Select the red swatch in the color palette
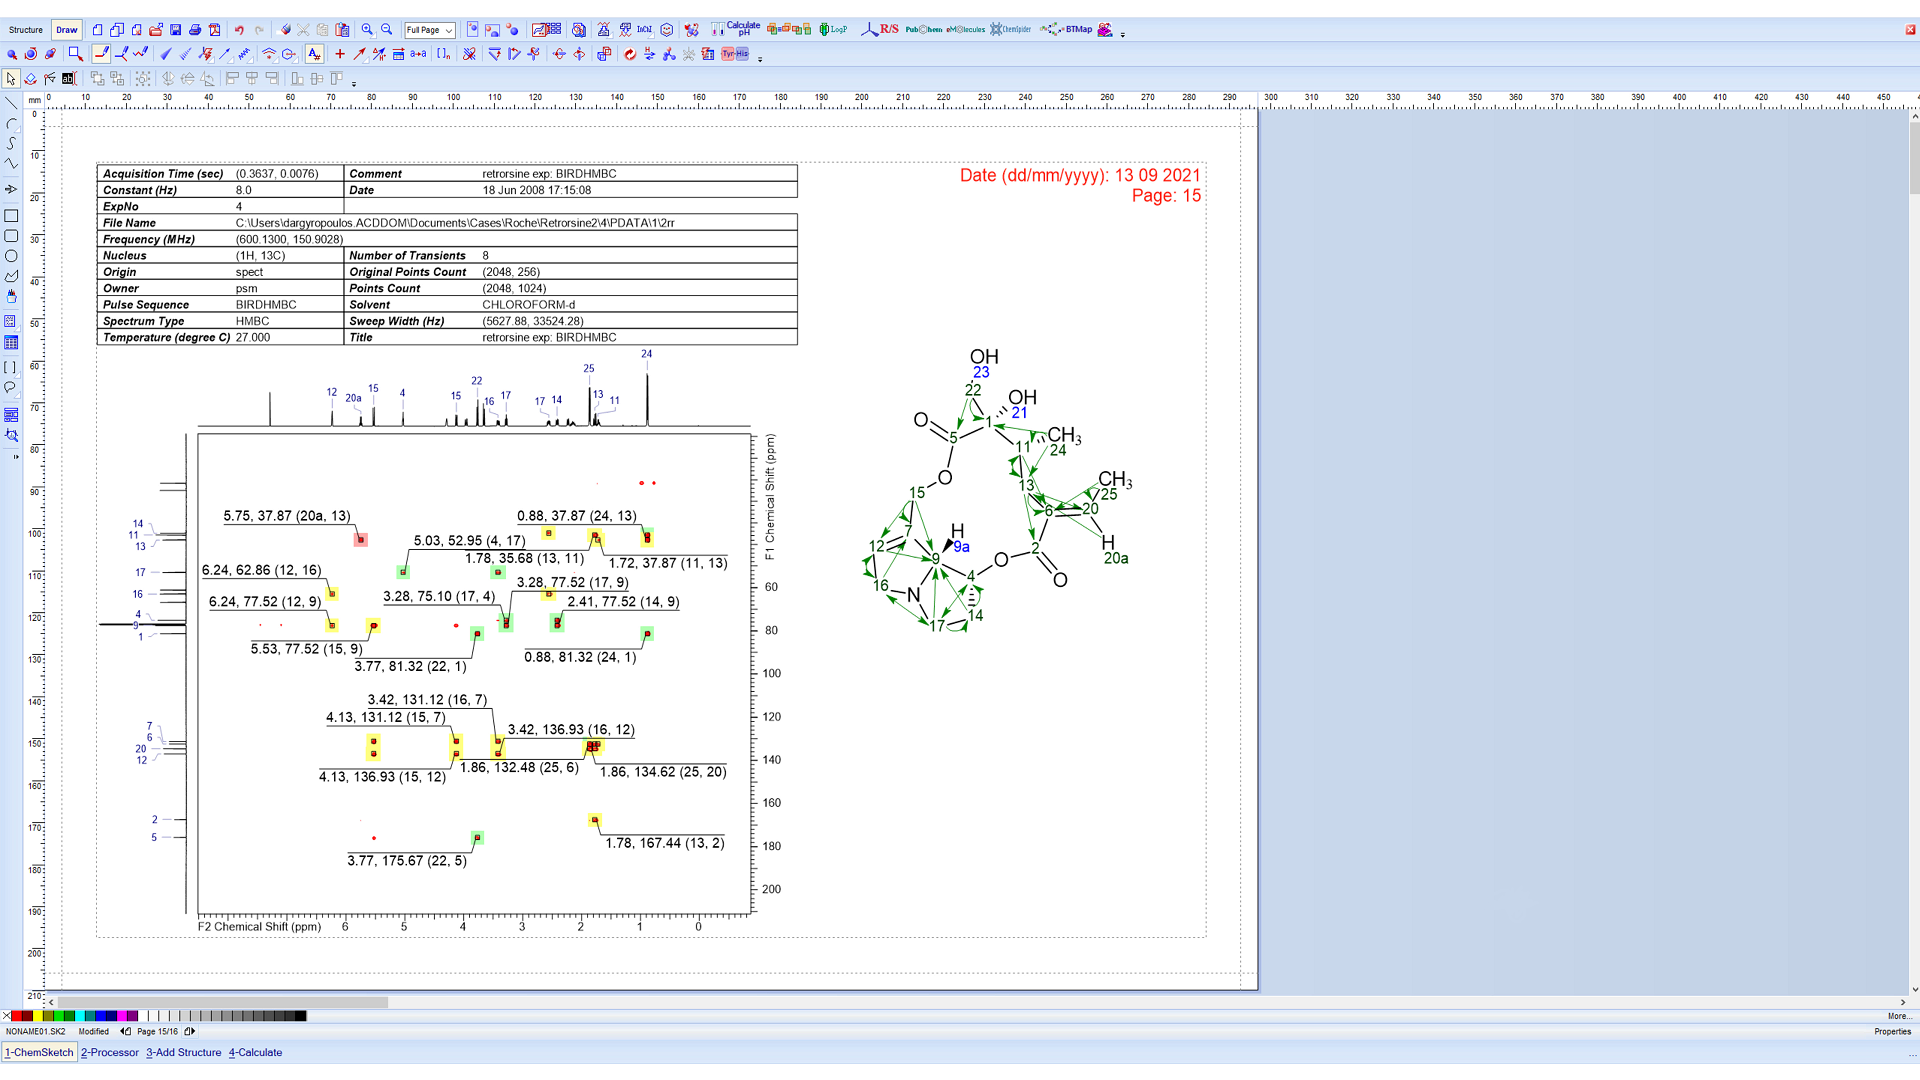The image size is (1920, 1080). click(17, 1016)
